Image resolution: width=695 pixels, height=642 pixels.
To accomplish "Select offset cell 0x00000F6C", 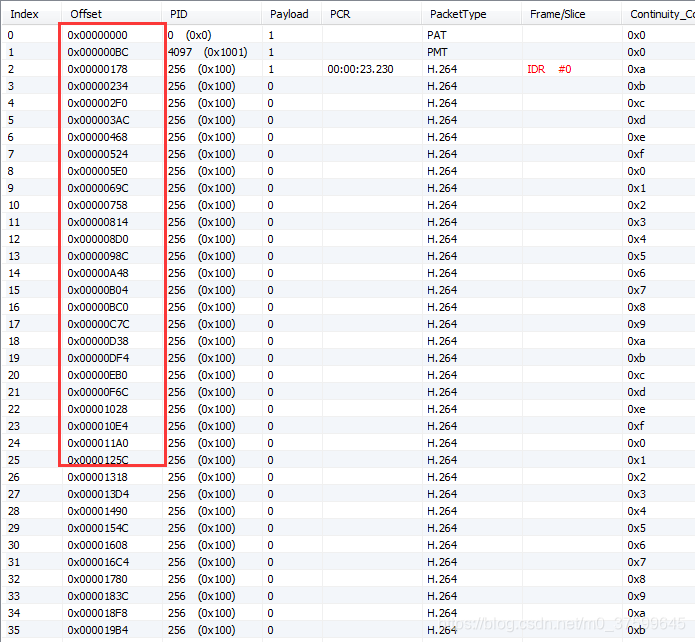I will click(x=98, y=392).
